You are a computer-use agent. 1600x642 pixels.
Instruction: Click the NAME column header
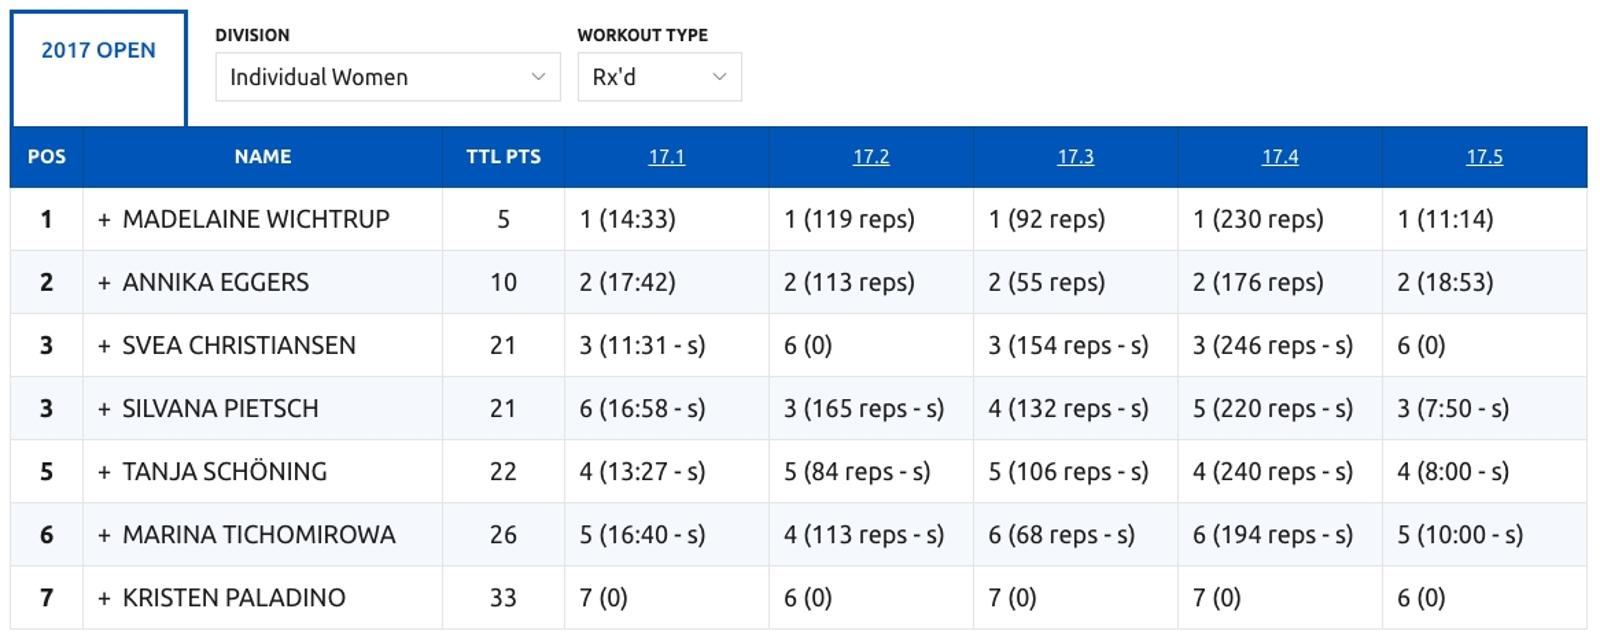263,157
